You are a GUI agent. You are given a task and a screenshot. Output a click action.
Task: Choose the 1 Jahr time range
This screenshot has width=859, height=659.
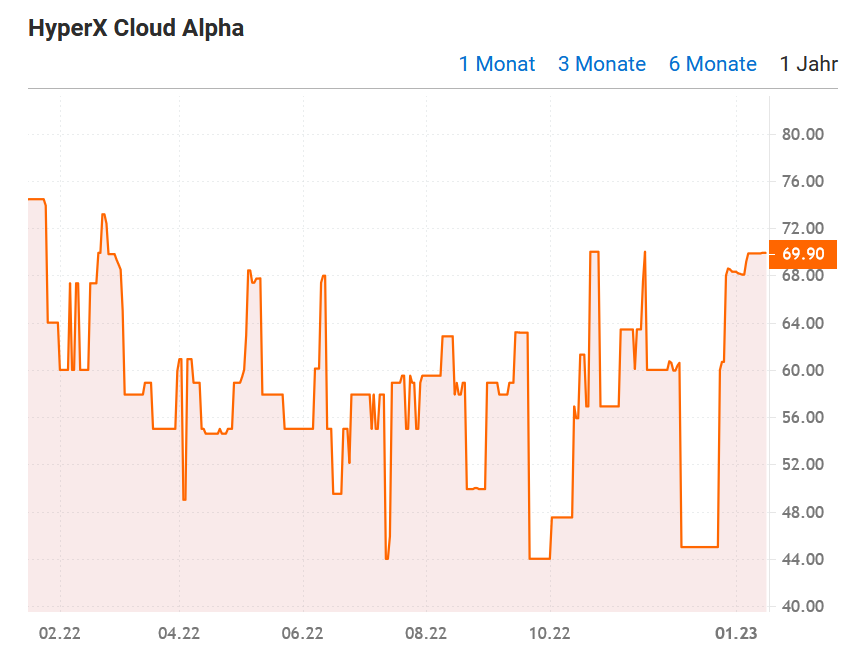coord(808,64)
